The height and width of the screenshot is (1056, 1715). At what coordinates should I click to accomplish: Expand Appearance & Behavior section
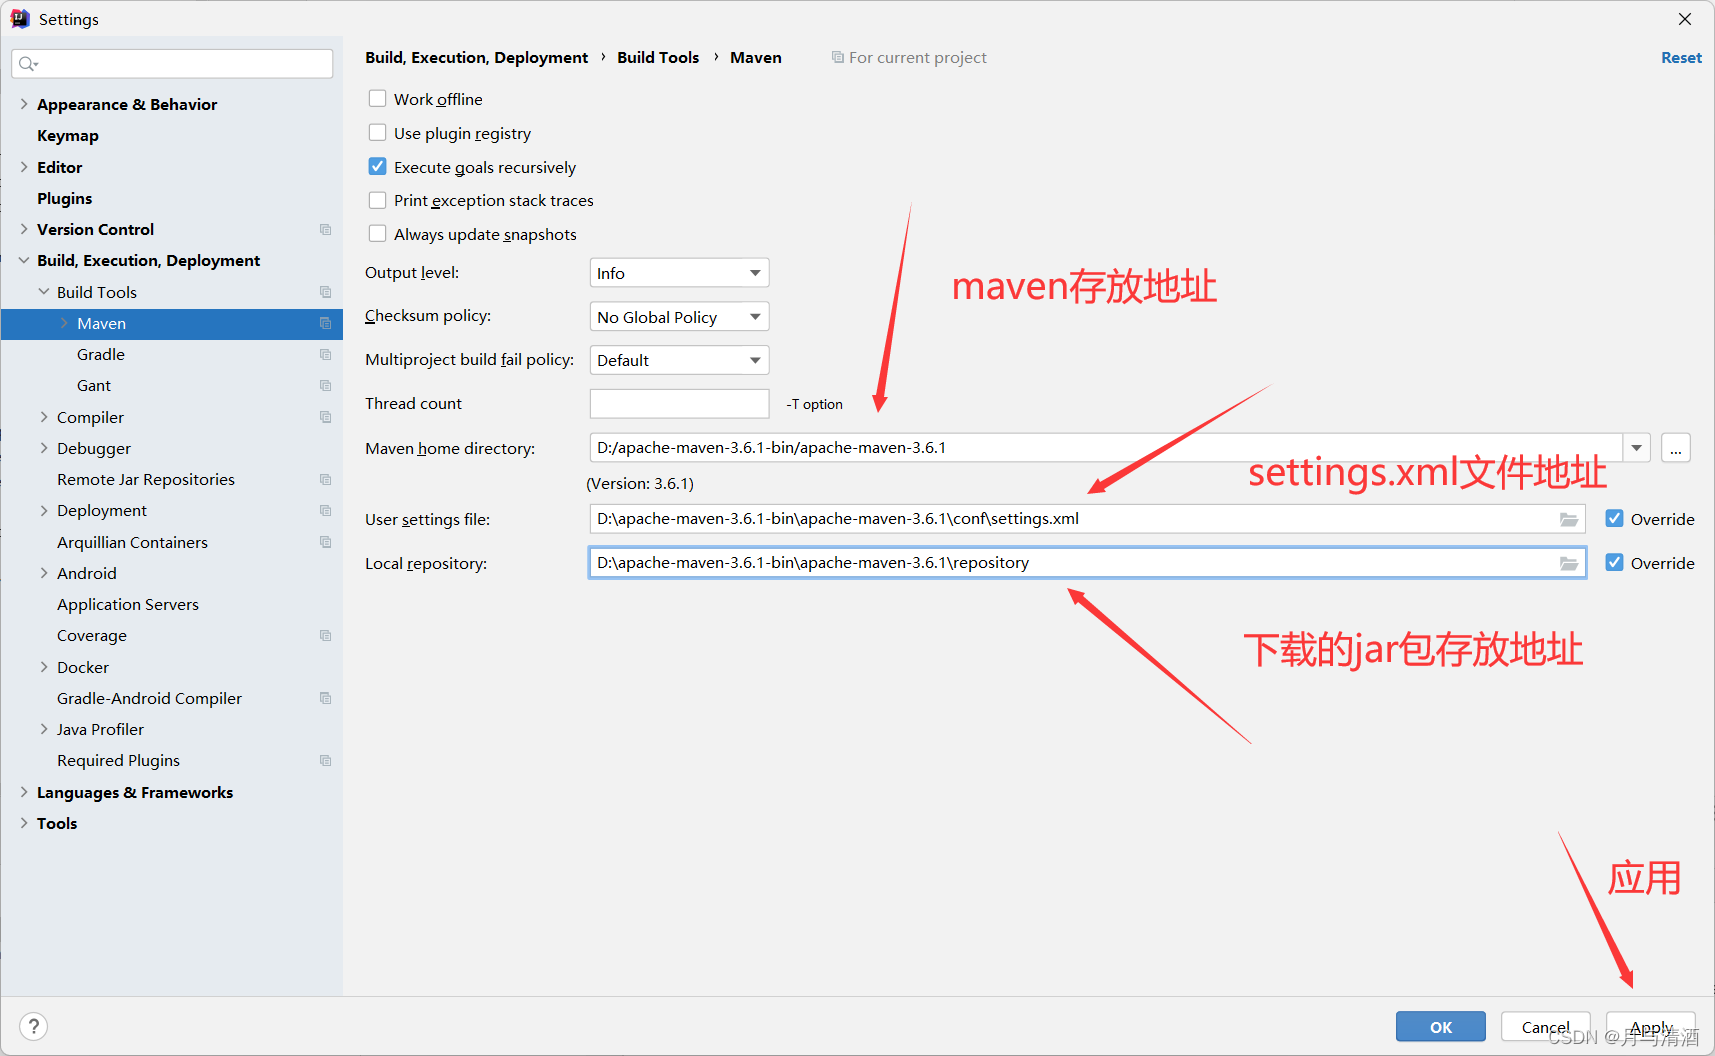click(24, 103)
